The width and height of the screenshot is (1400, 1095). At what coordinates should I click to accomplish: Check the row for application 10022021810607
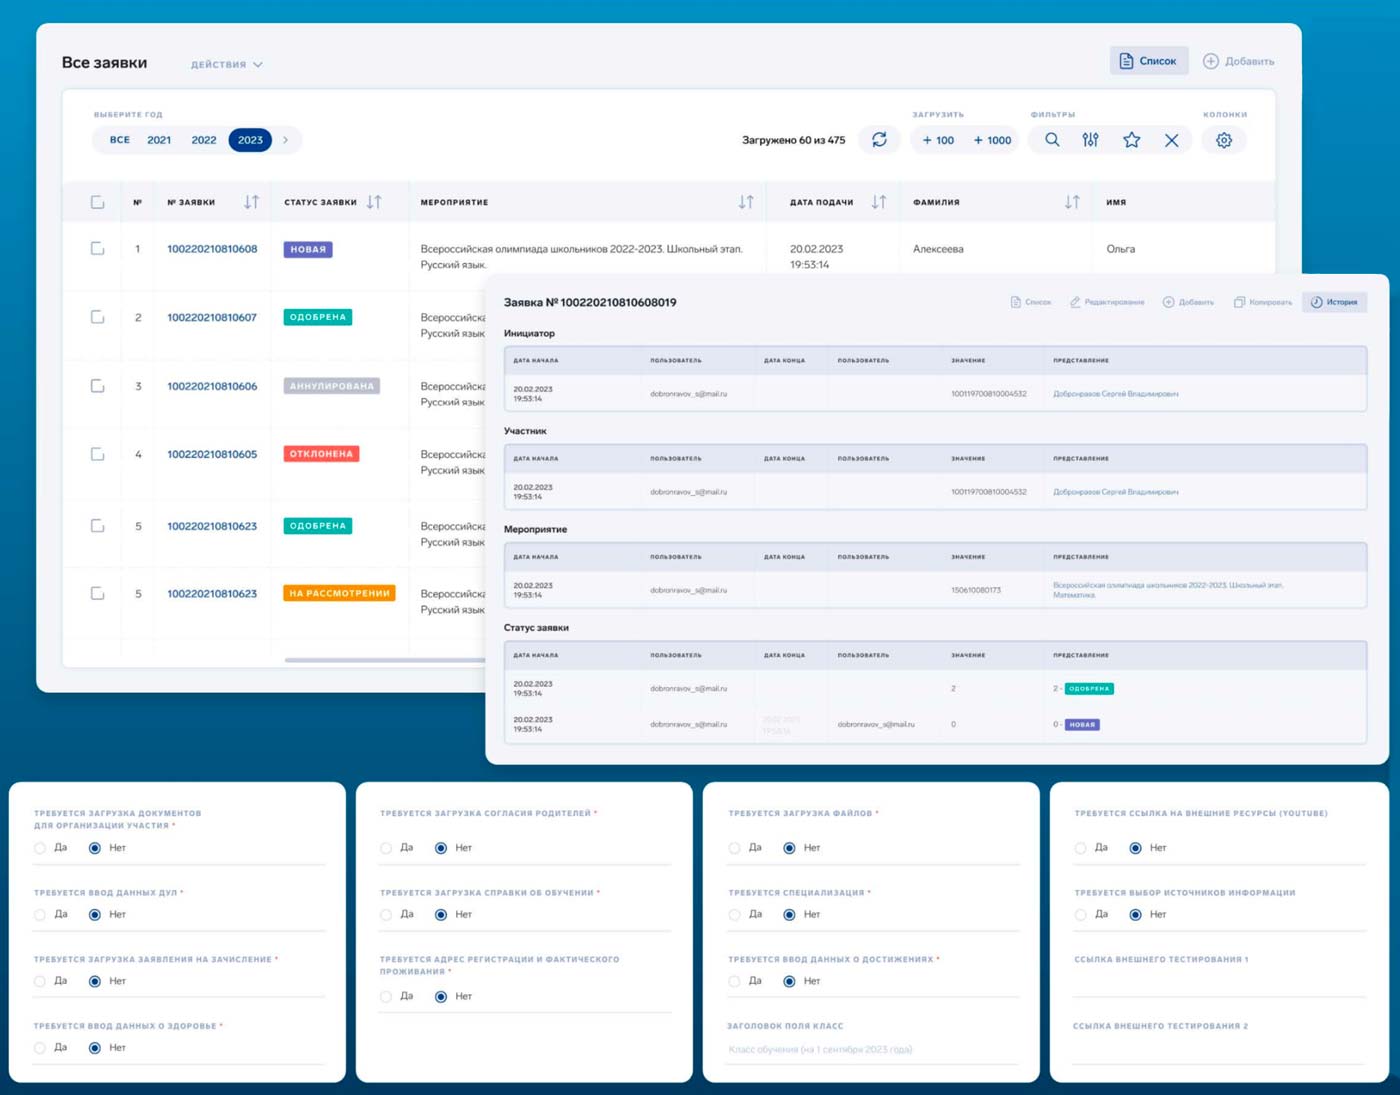[98, 317]
